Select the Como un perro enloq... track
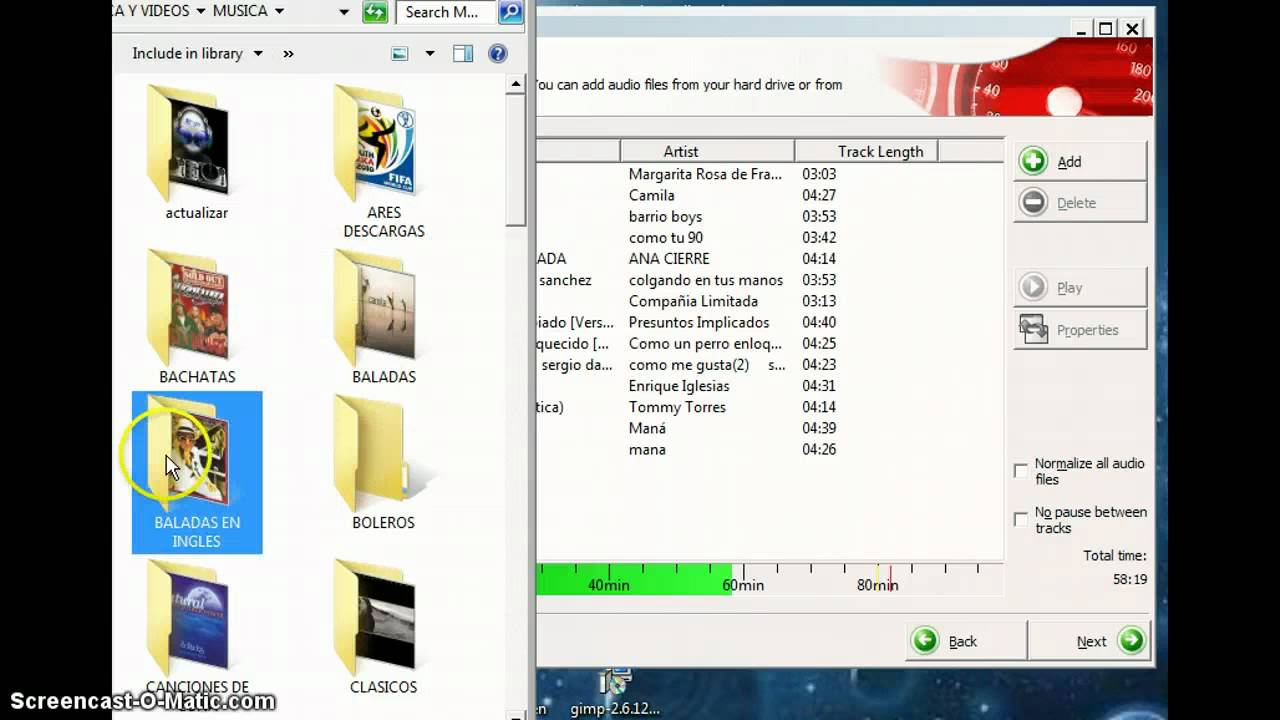This screenshot has width=1280, height=720. tap(769, 343)
